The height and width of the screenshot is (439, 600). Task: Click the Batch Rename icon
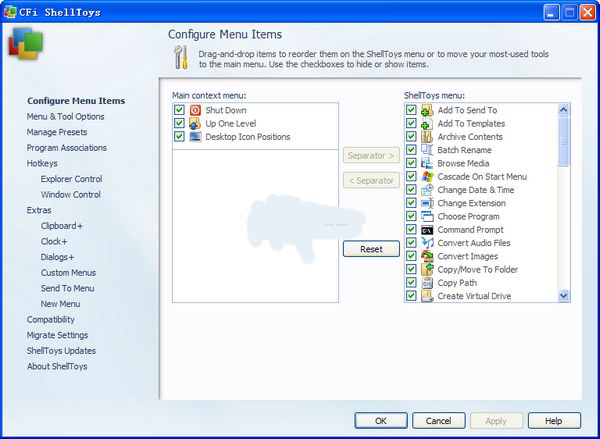427,150
